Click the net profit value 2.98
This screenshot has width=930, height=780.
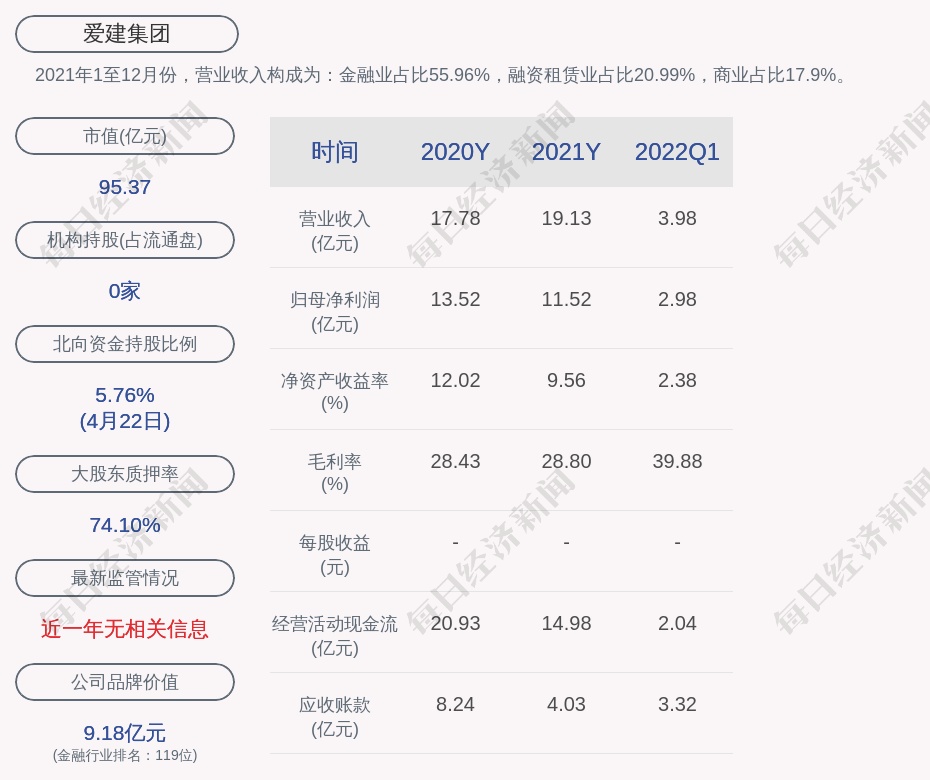tap(677, 300)
